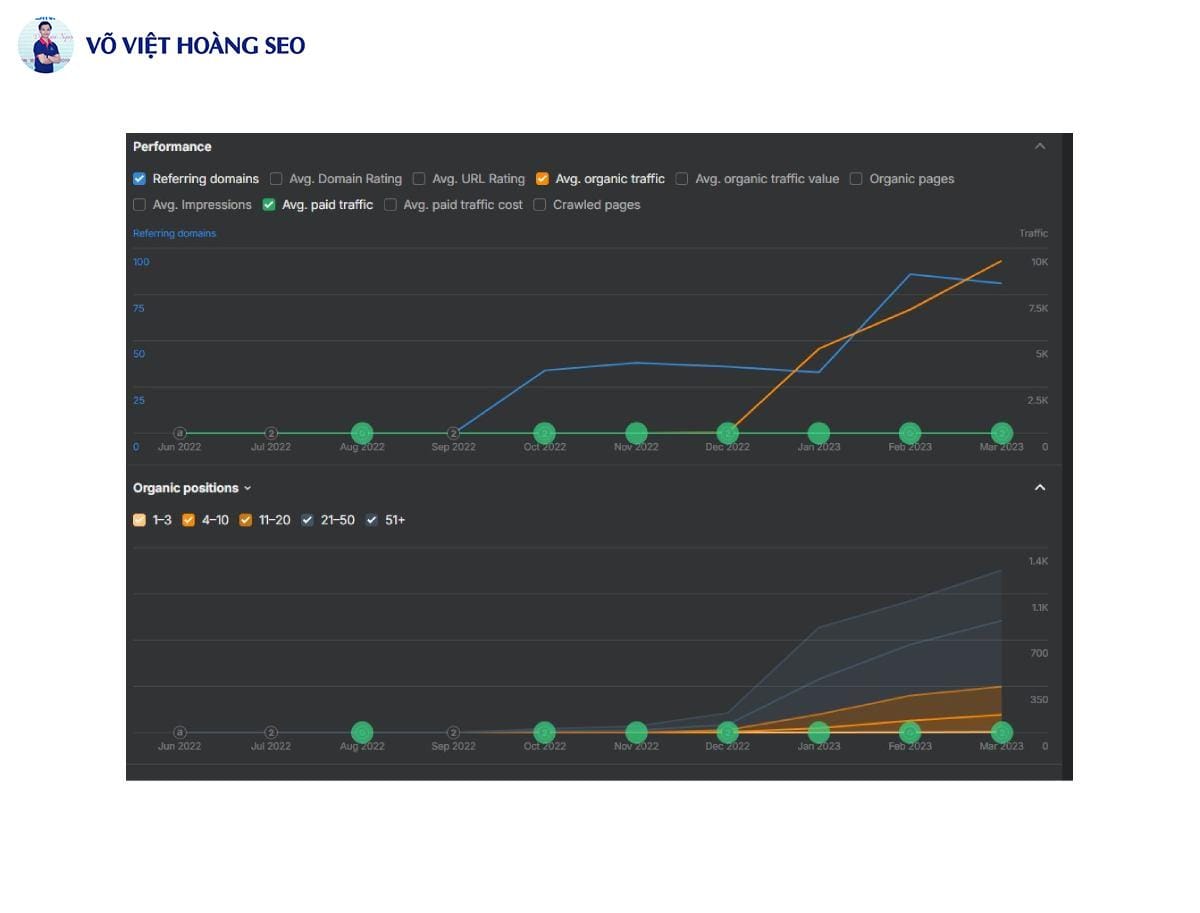Screen dimensions: 1200x913
Task: Click green Nov 2022 marker in Organic positions chart
Action: pyautogui.click(x=636, y=732)
